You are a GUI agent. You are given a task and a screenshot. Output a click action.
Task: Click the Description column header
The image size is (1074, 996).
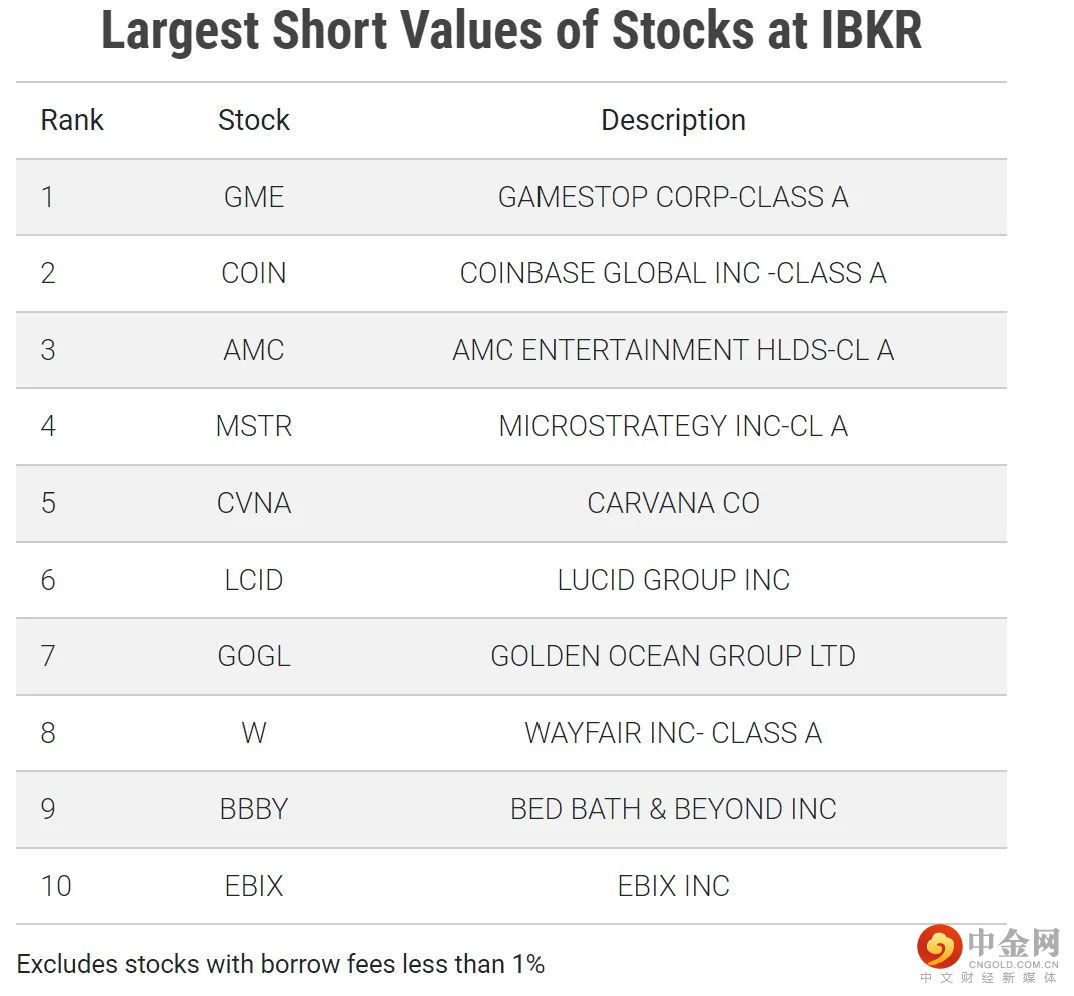673,120
